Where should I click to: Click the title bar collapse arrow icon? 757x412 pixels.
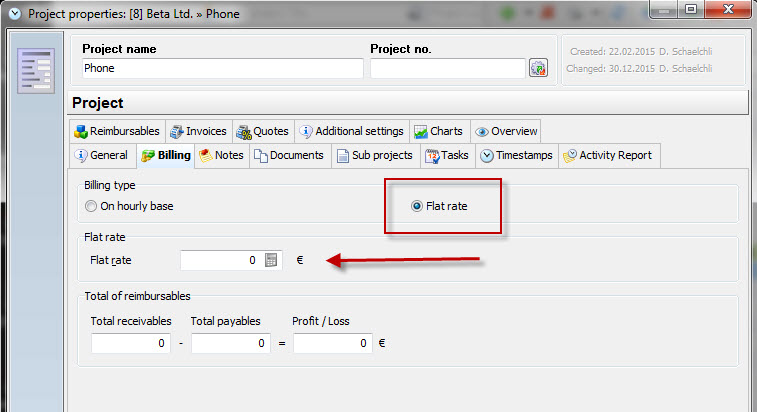(14, 14)
